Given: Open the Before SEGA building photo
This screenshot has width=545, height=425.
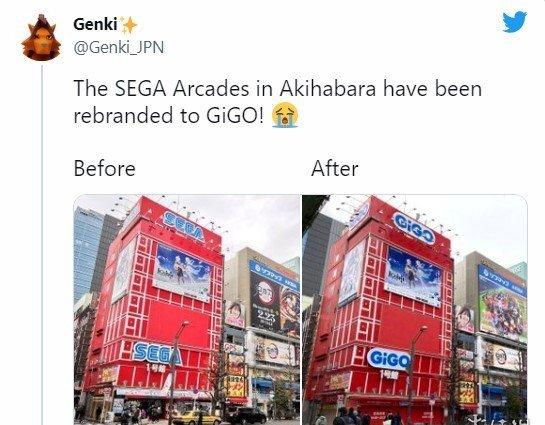Looking at the screenshot, I should point(187,310).
